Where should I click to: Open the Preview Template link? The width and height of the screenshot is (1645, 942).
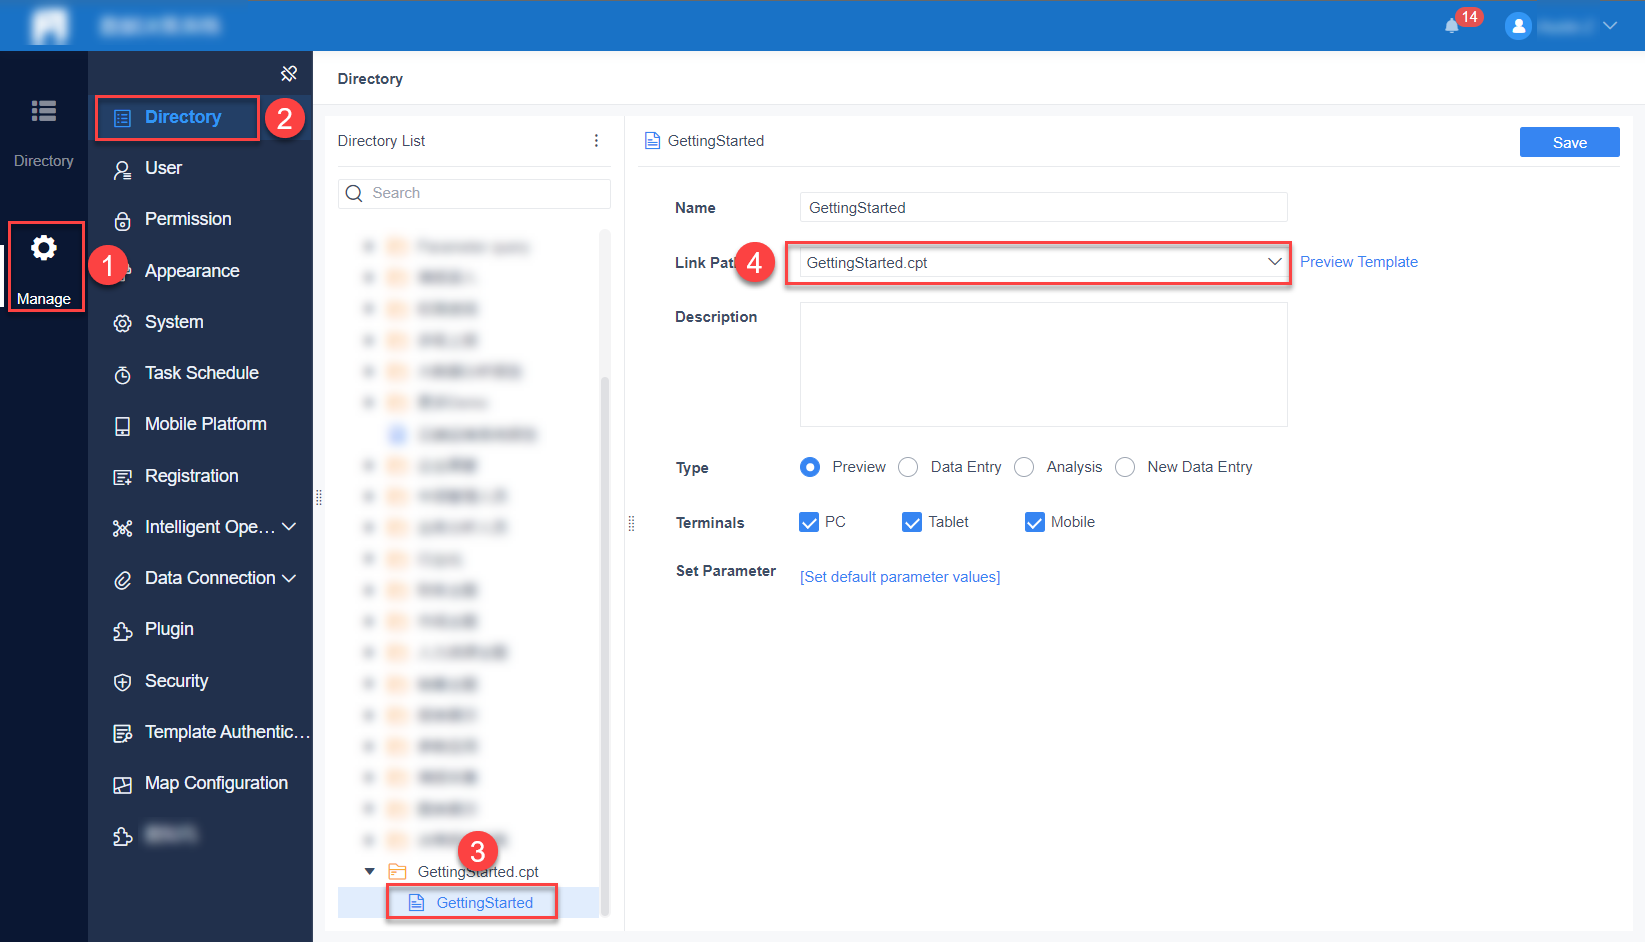[x=1359, y=261]
